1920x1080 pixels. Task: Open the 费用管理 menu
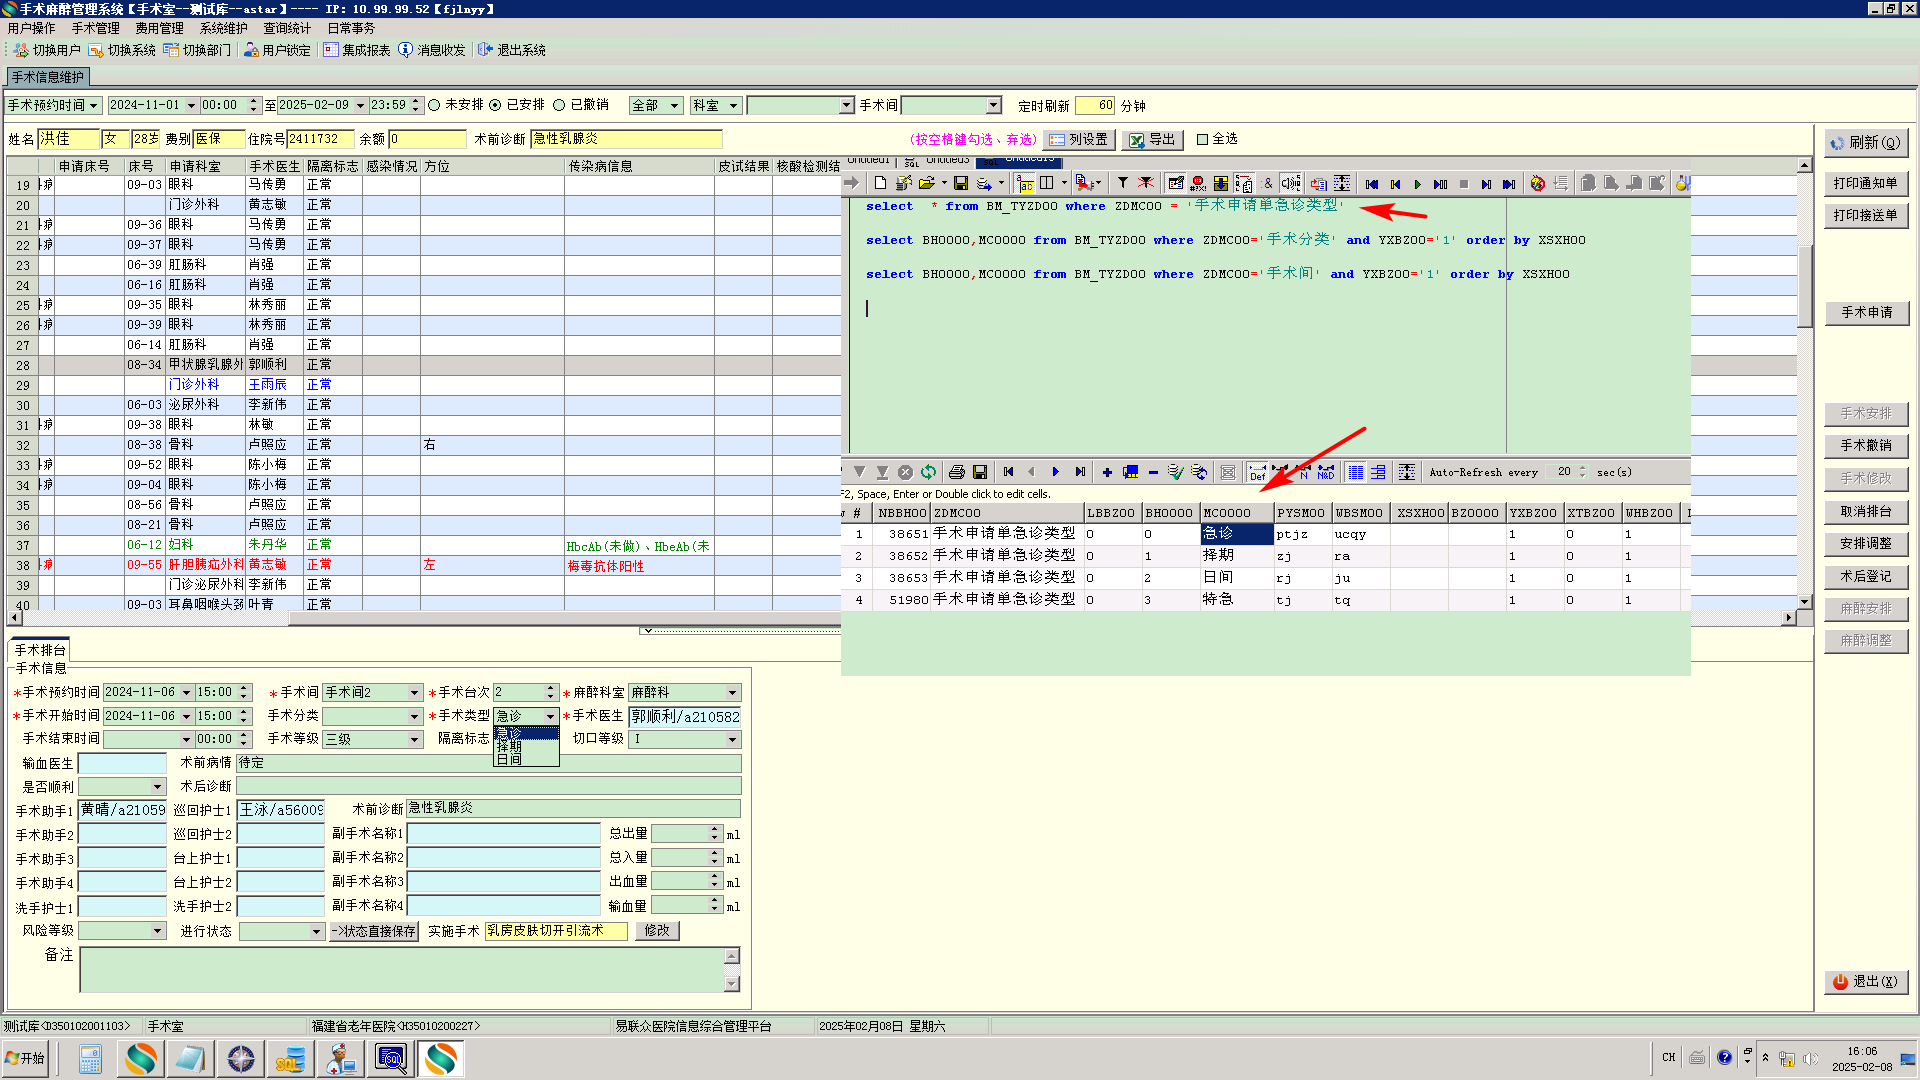[x=159, y=28]
